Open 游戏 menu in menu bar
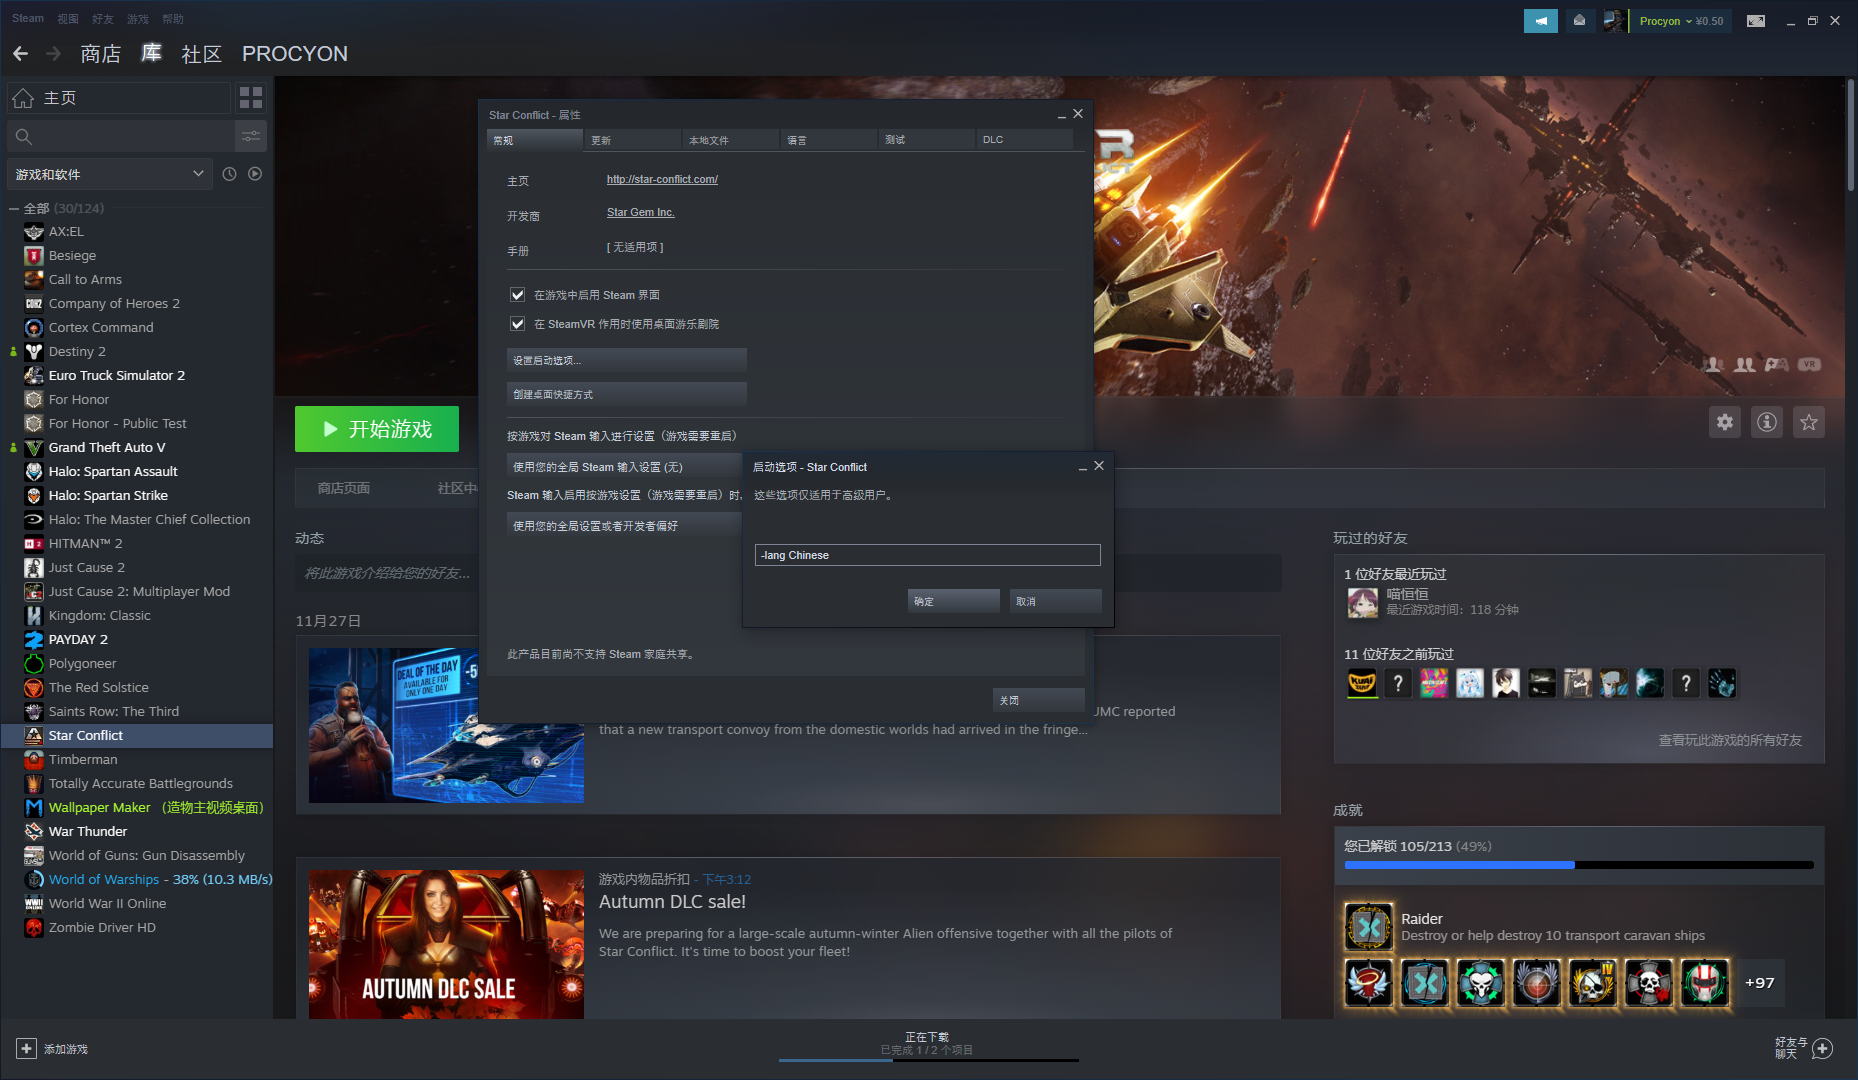1858x1080 pixels. pos(138,18)
